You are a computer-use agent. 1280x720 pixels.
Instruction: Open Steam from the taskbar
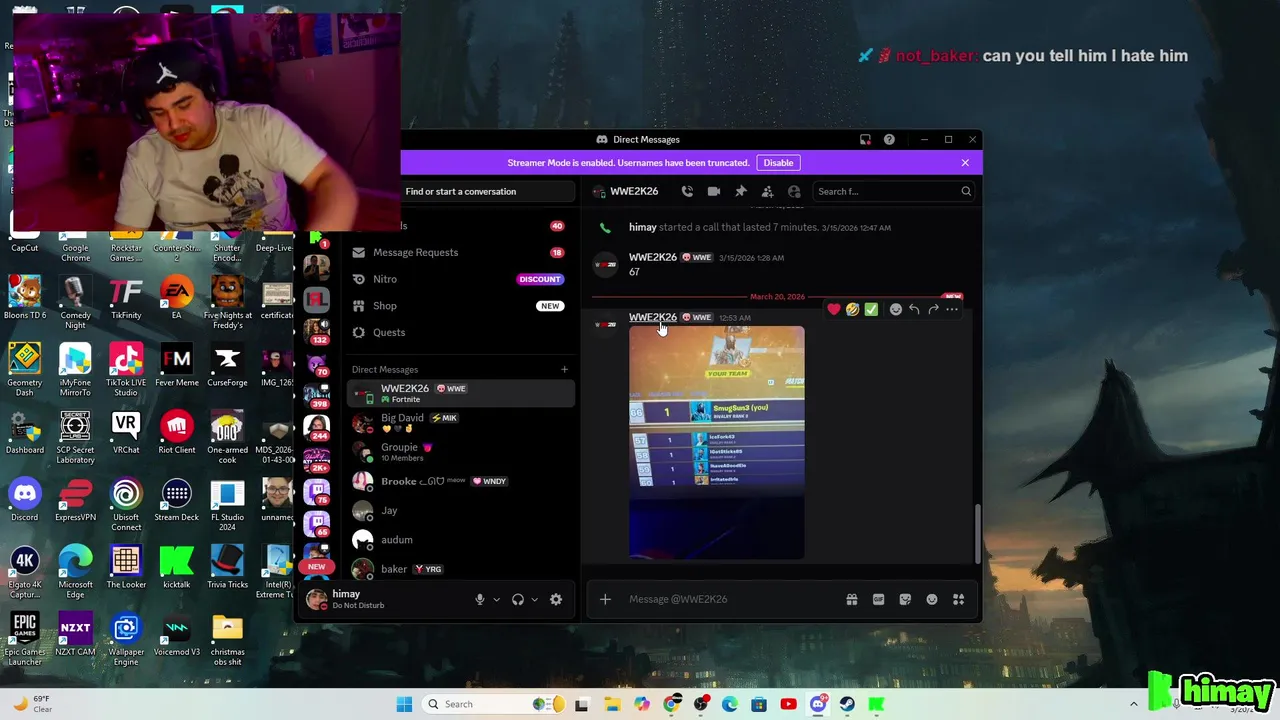click(847, 704)
